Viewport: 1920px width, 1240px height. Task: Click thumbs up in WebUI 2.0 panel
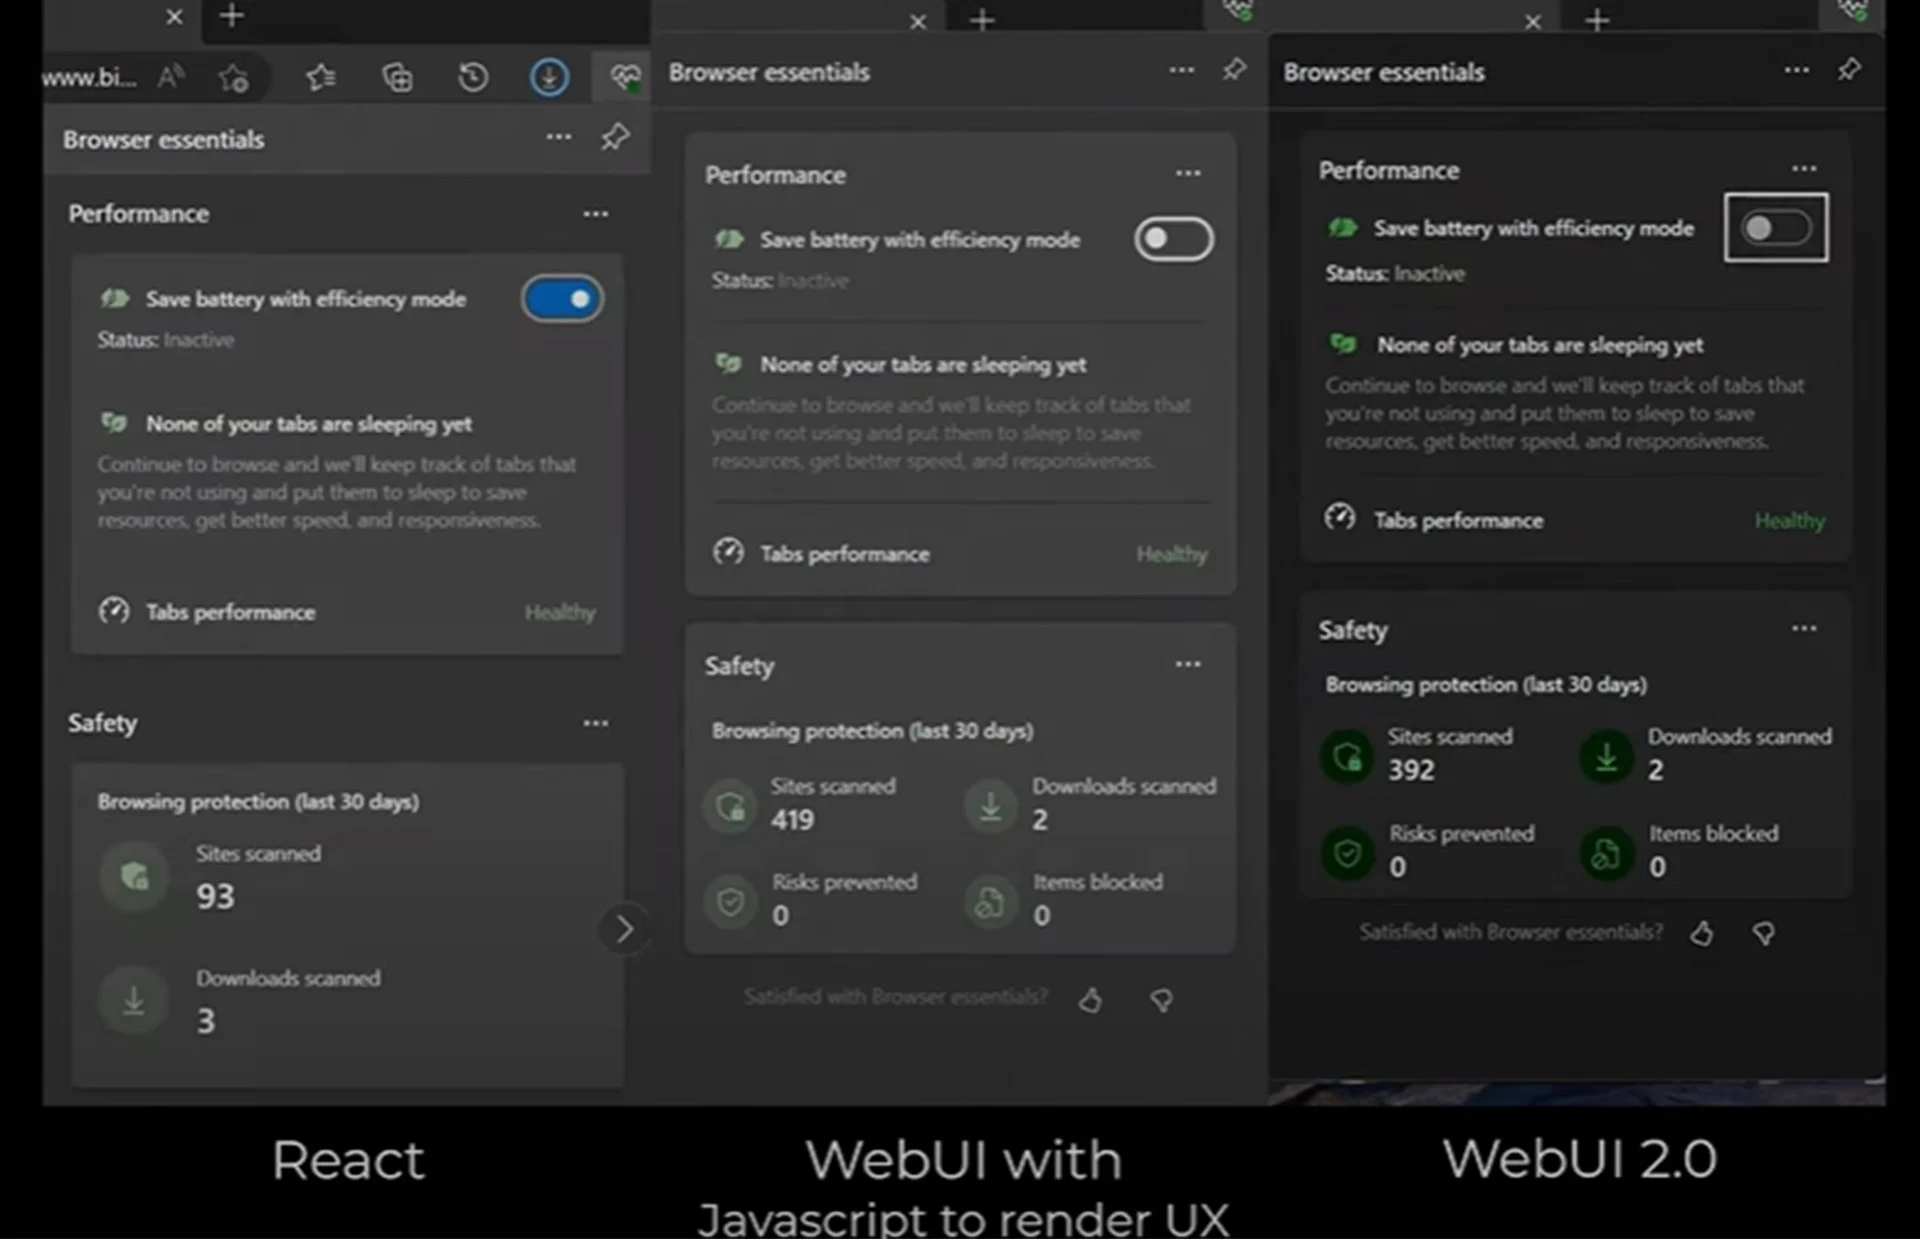[x=1701, y=933]
